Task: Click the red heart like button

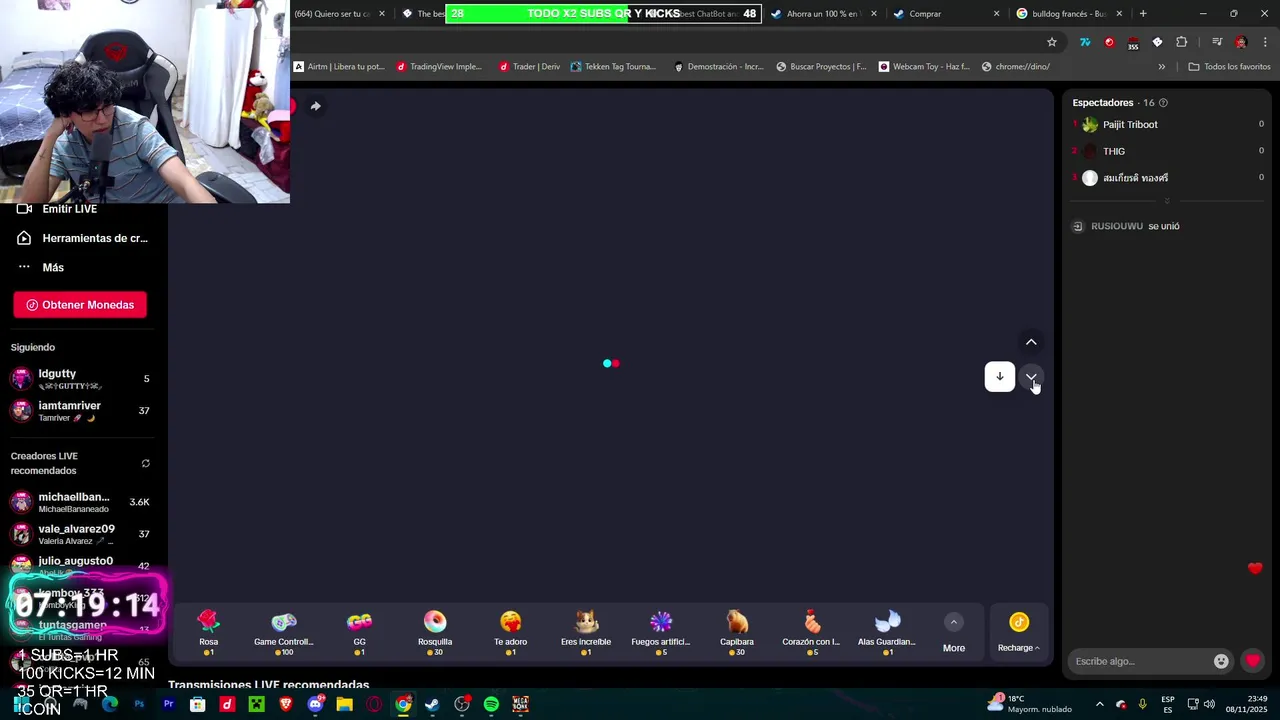Action: click(x=1253, y=661)
